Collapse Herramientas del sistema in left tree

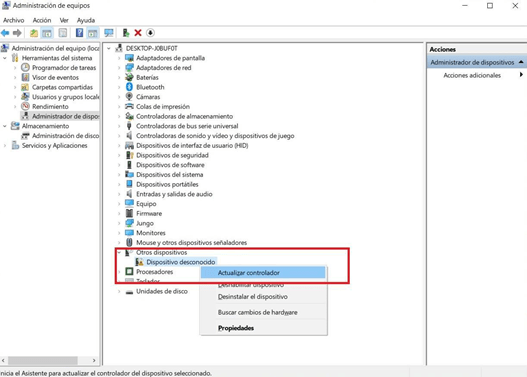point(5,58)
